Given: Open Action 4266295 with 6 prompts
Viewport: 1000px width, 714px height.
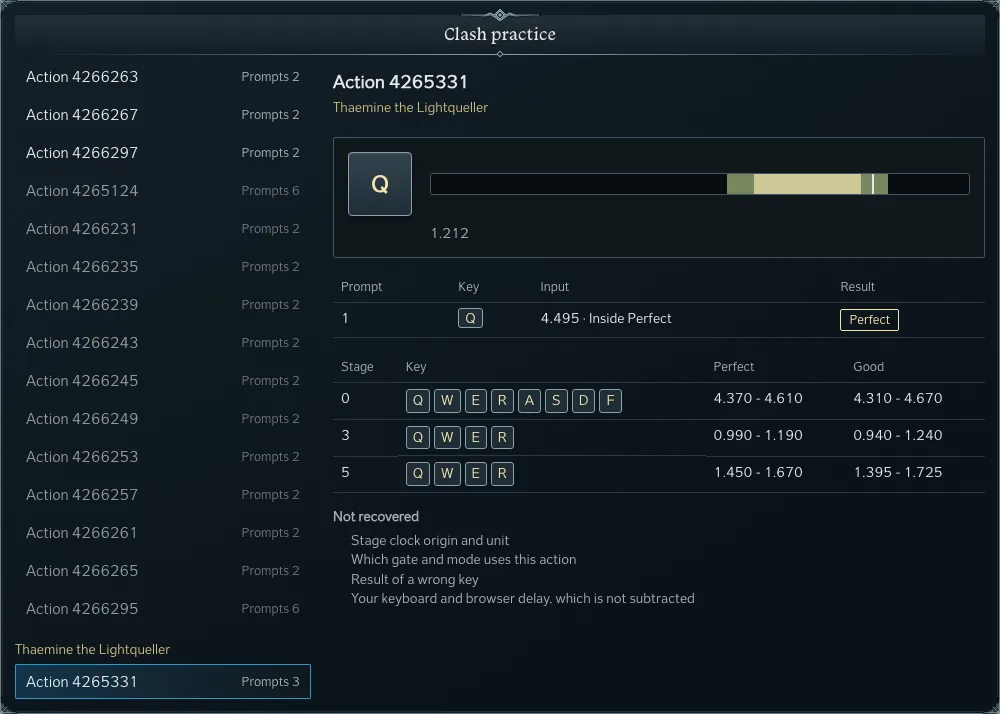Looking at the screenshot, I should (x=163, y=609).
